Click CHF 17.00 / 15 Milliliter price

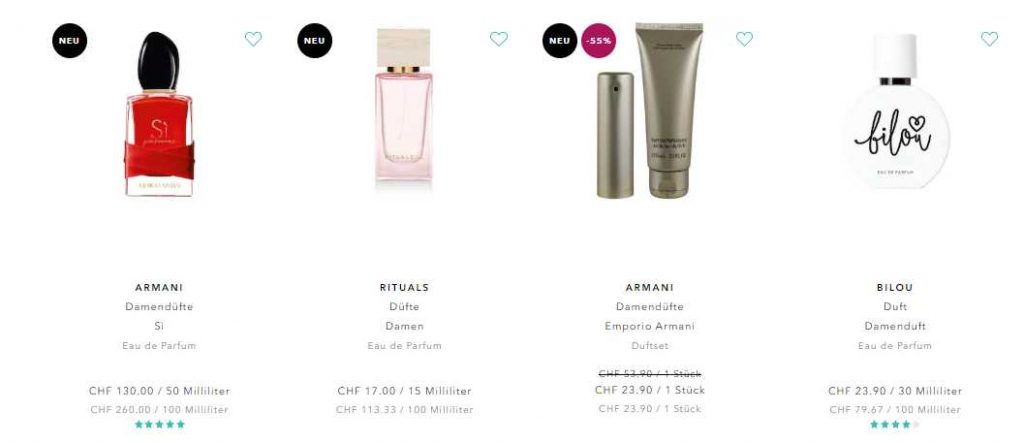tap(404, 391)
